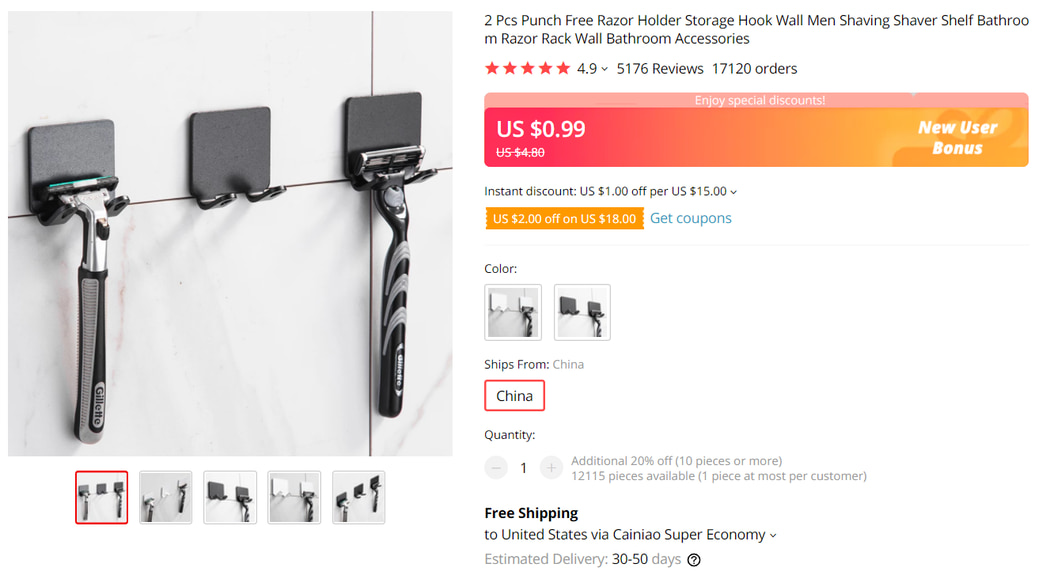This screenshot has height=575, width=1050.
Task: View the second gallery thumbnail
Action: 166,497
